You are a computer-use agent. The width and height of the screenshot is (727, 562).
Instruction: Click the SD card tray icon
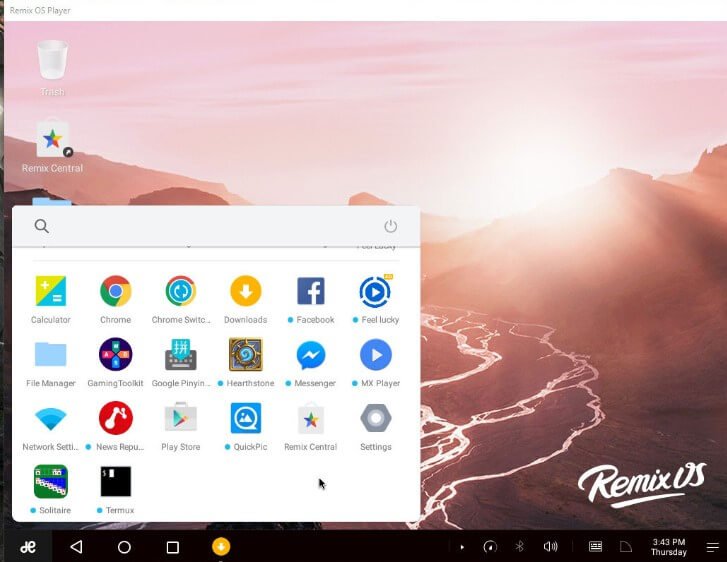point(626,547)
